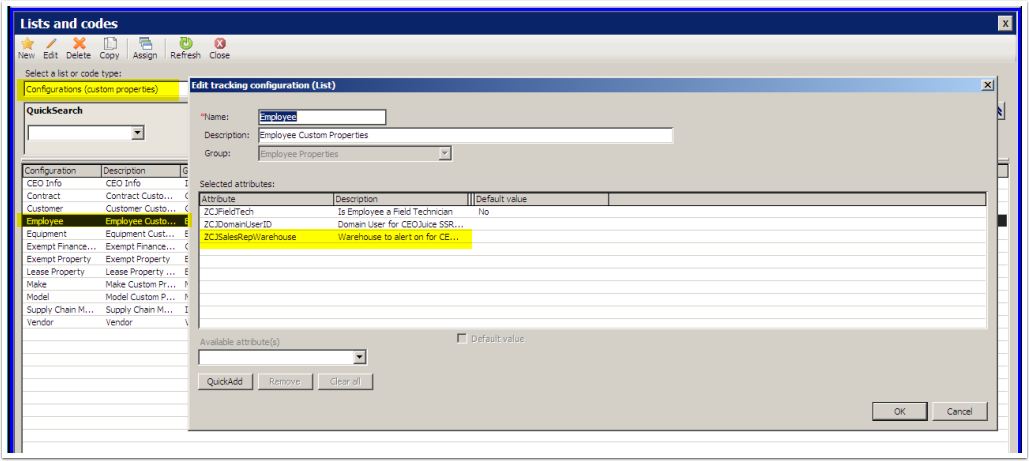The image size is (1029, 461).
Task: Select the Model configuration row
Action: pyautogui.click(x=106, y=297)
